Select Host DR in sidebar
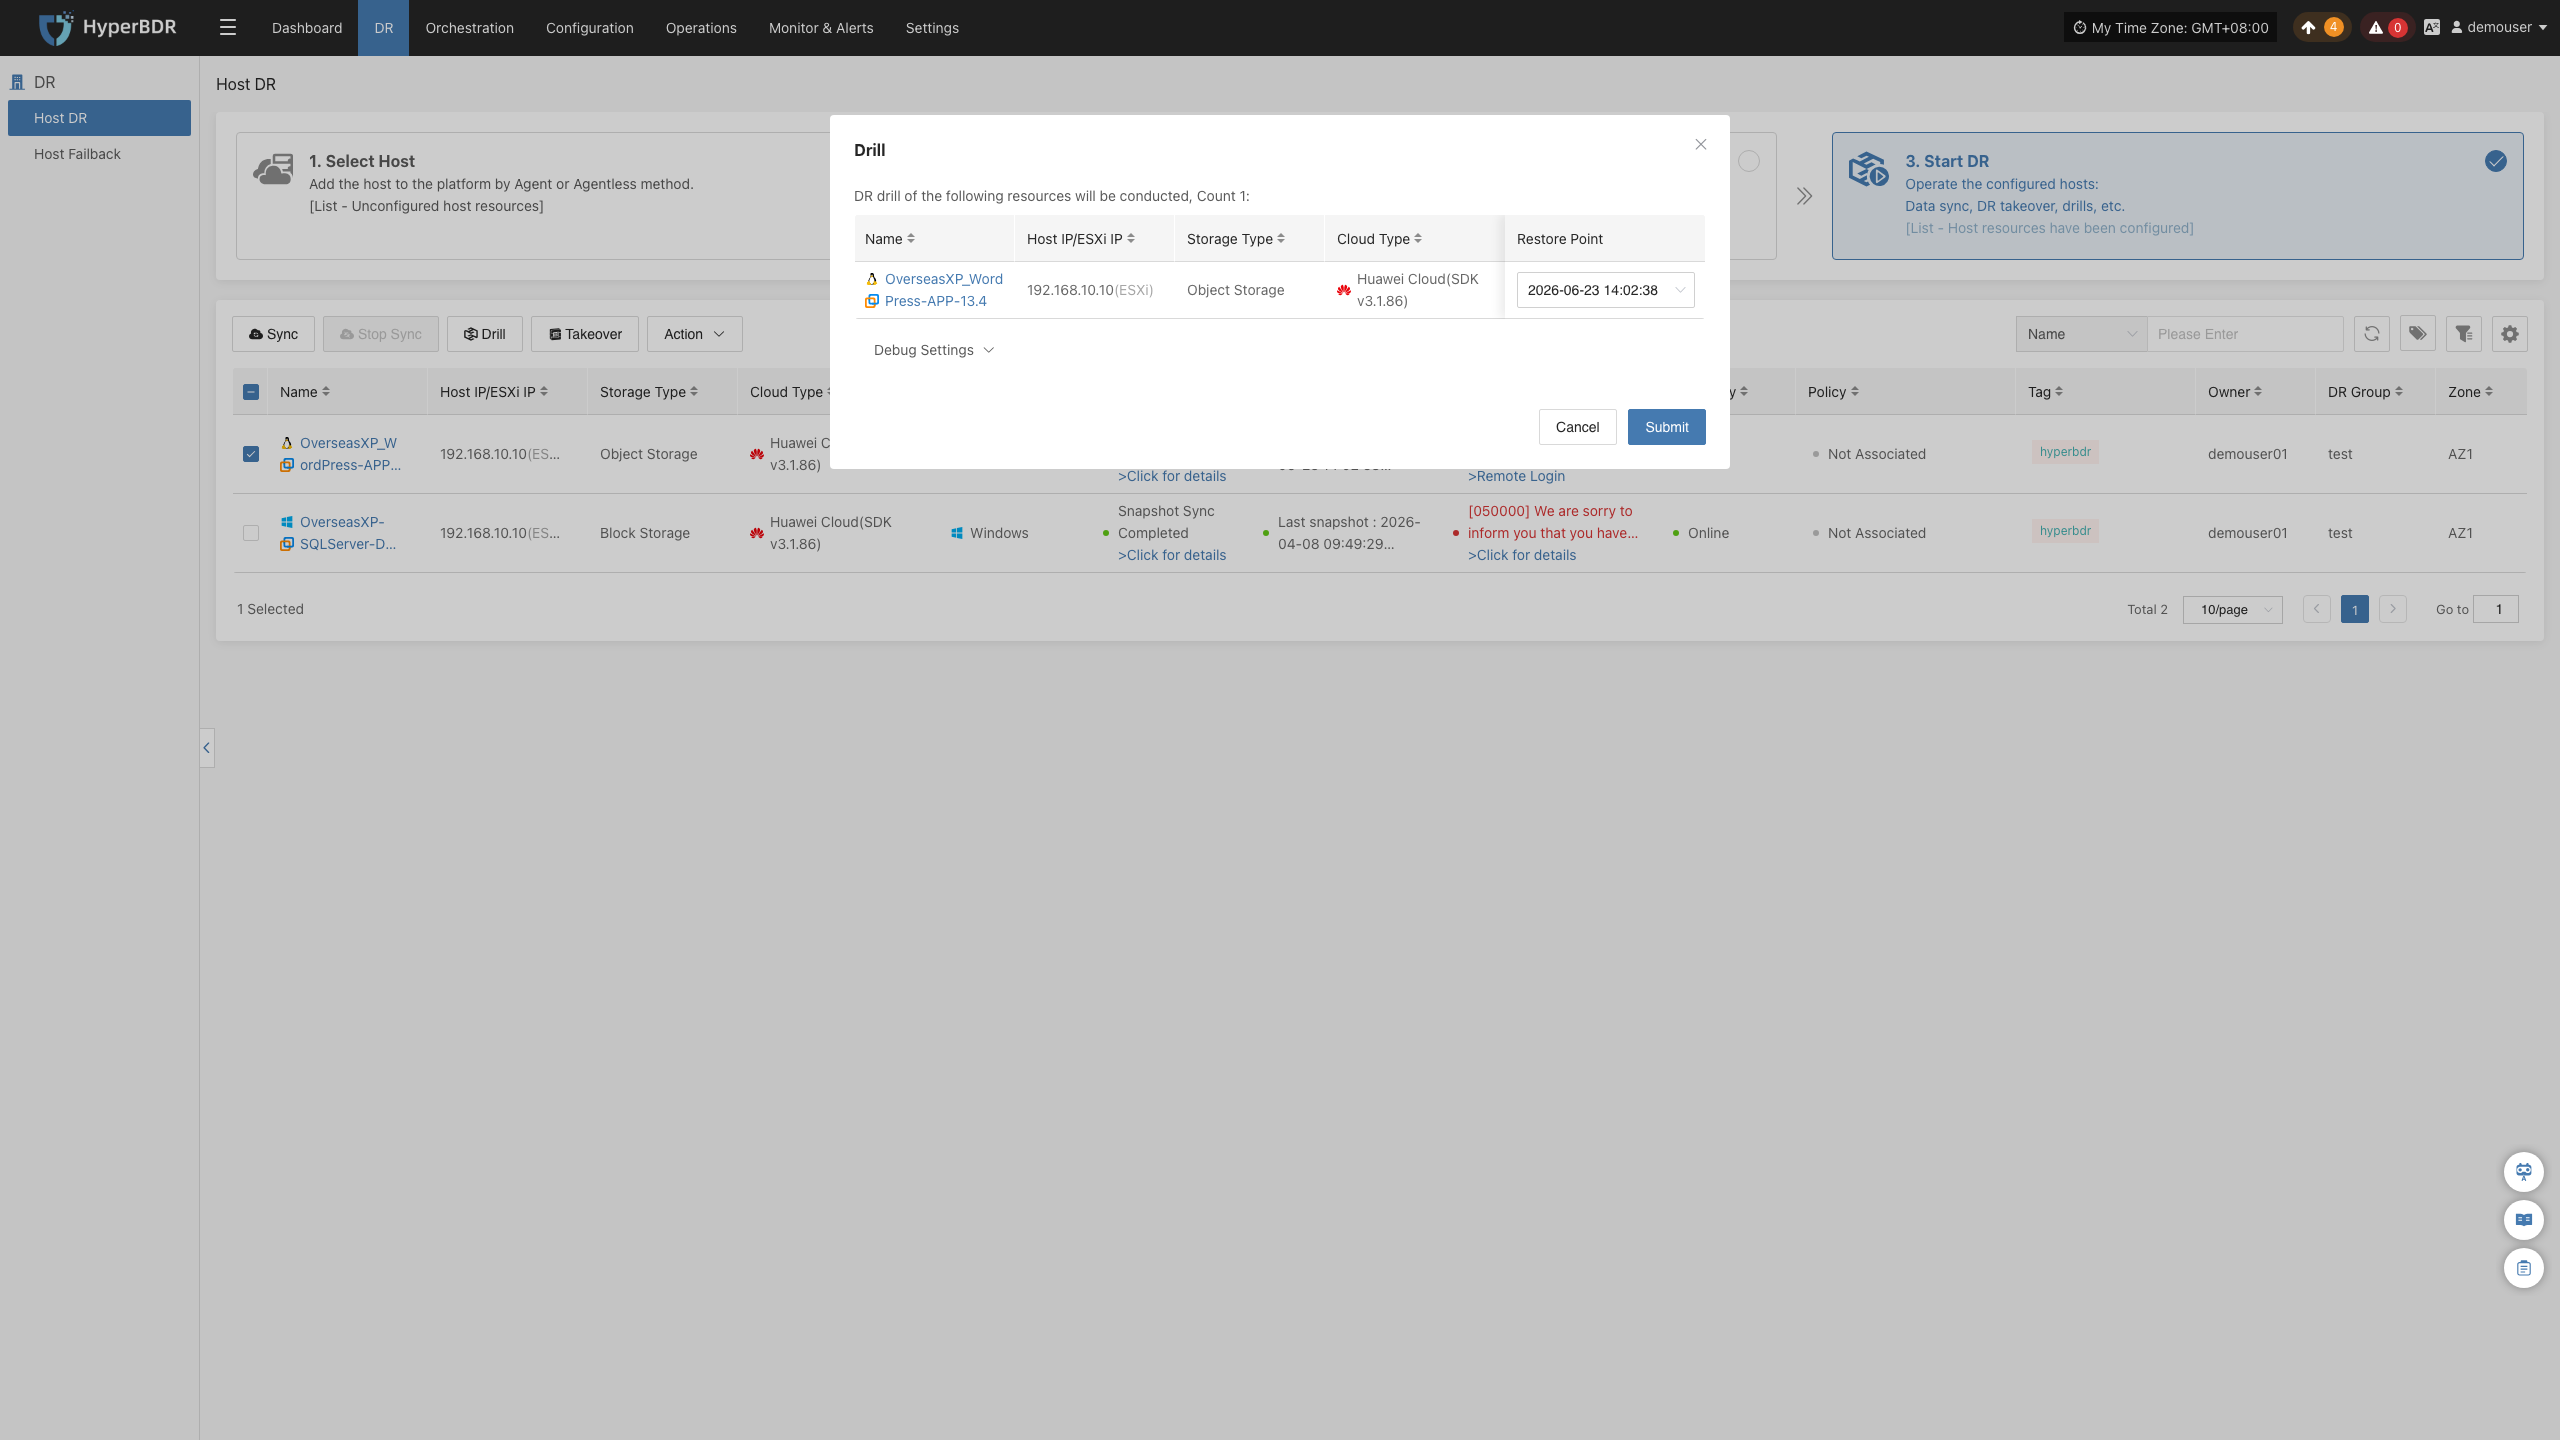This screenshot has height=1440, width=2560. coord(99,118)
